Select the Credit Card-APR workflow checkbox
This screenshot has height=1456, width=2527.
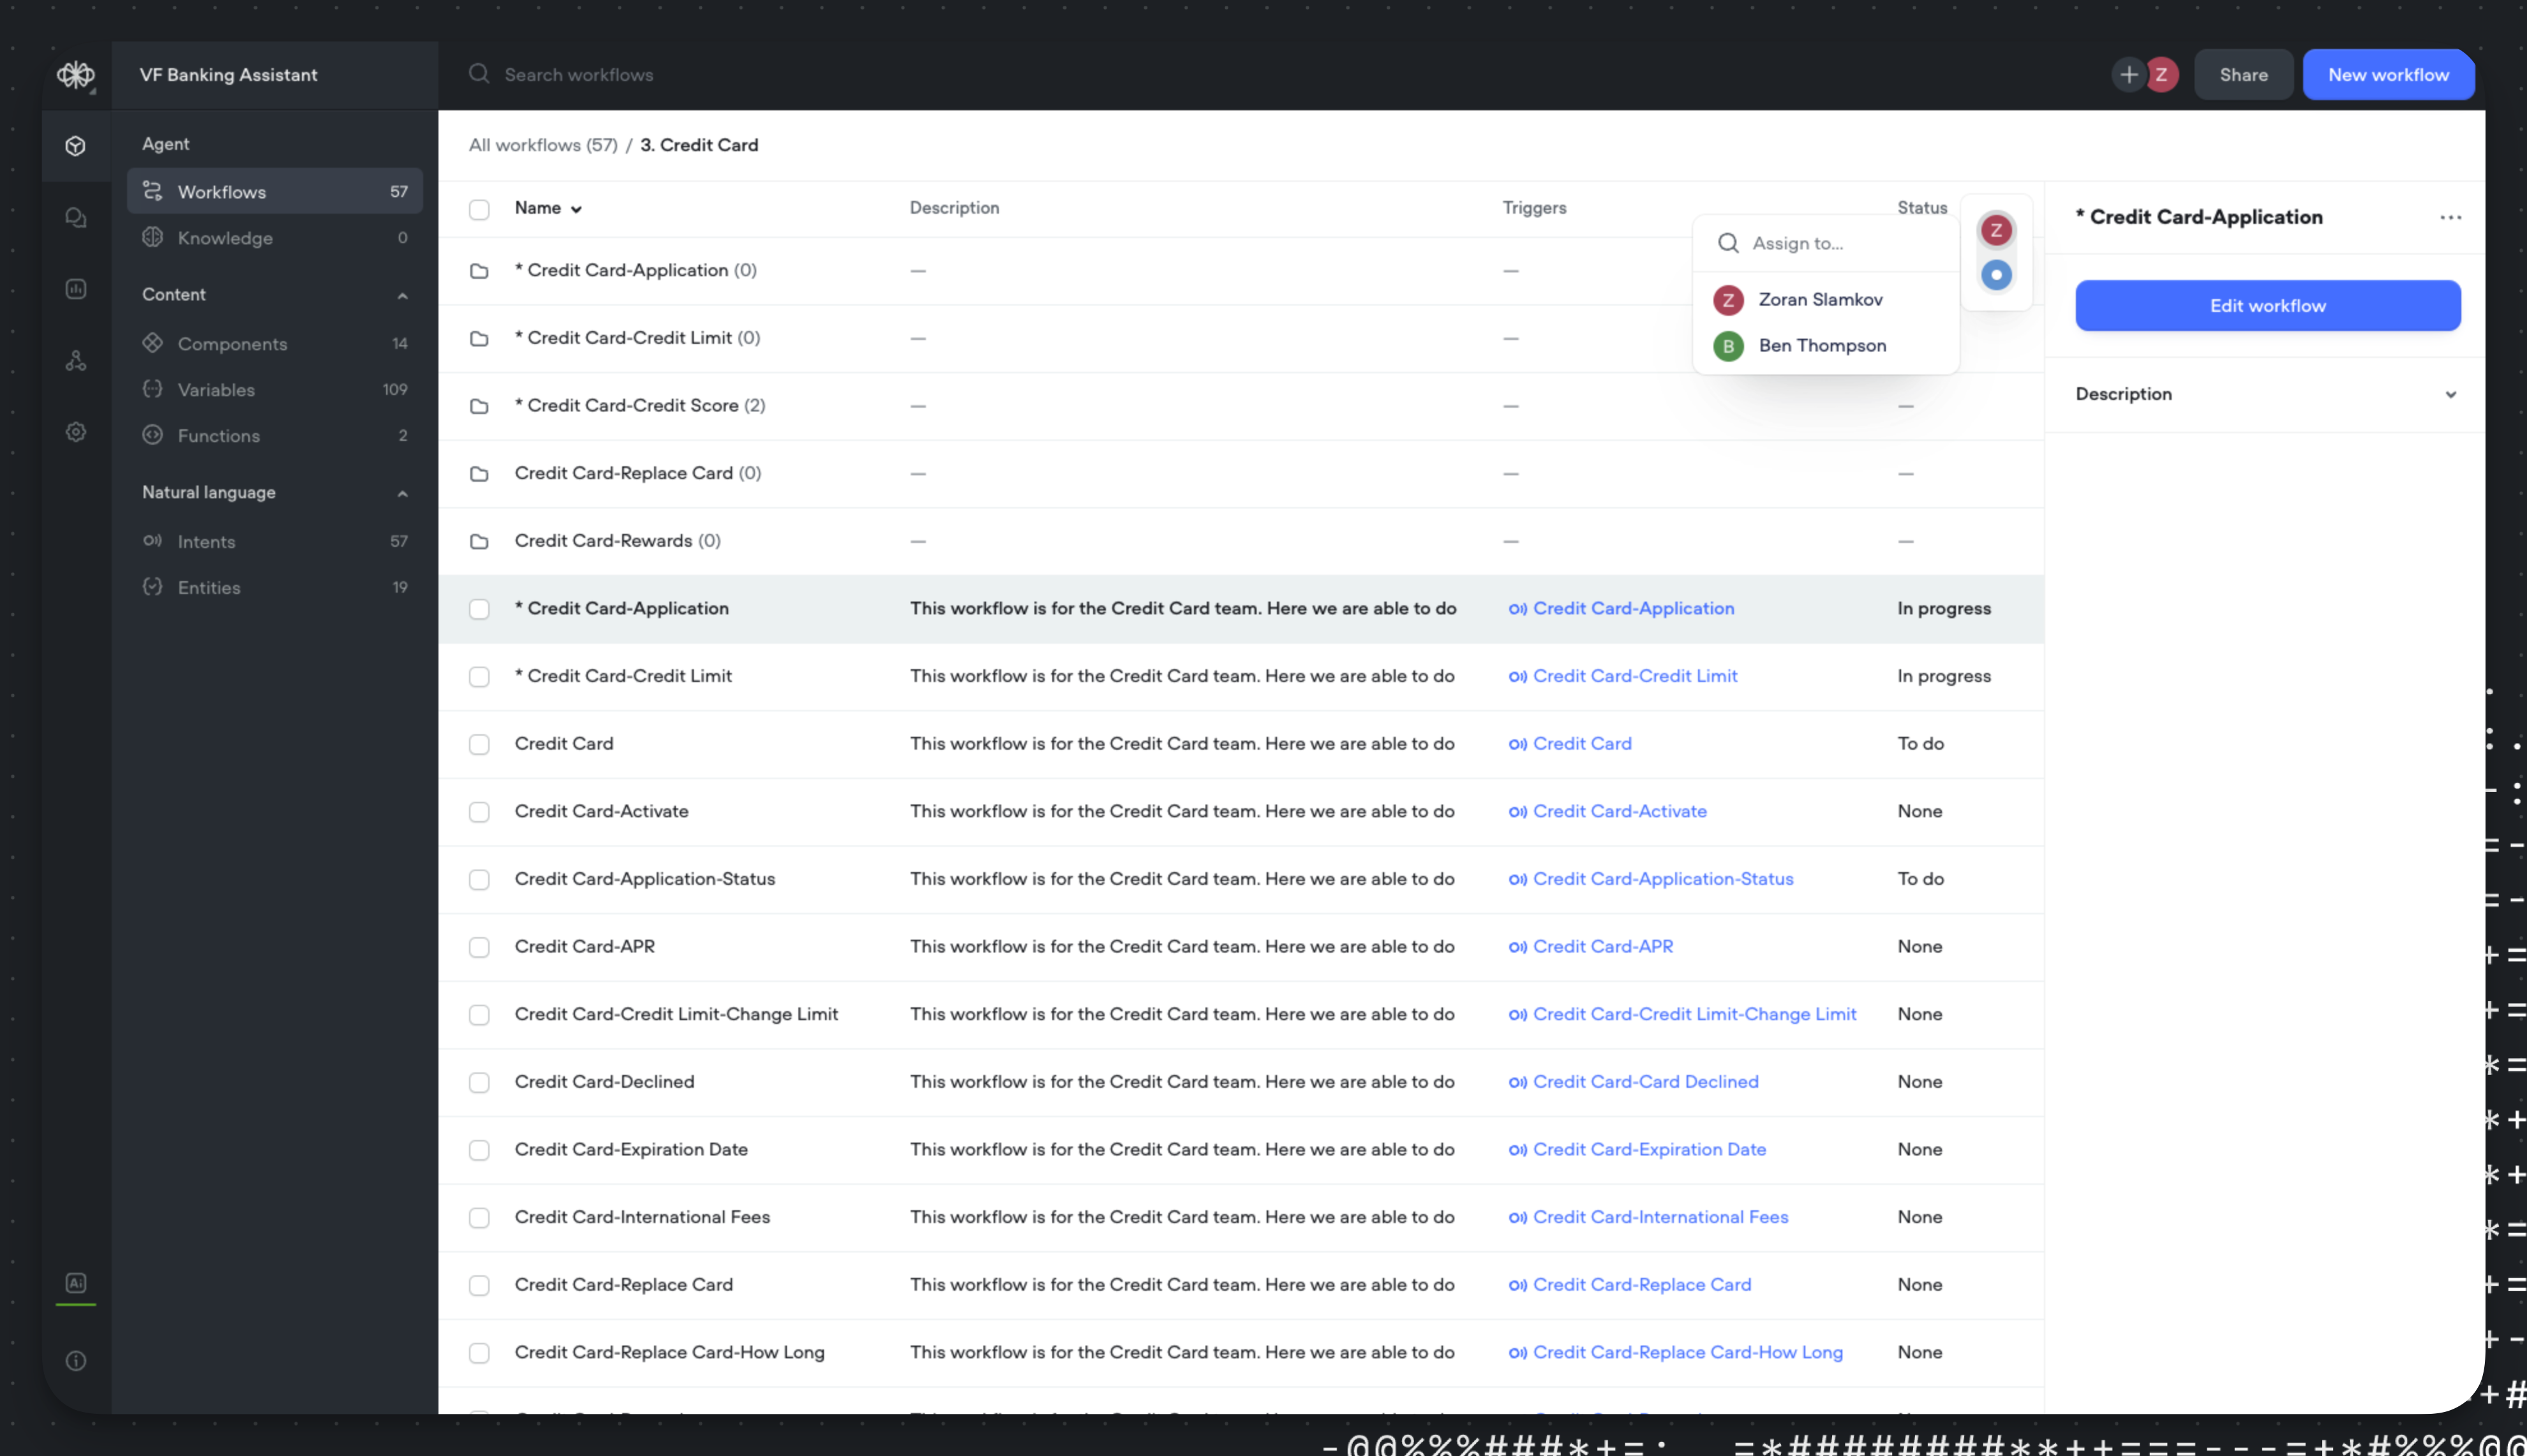(479, 947)
